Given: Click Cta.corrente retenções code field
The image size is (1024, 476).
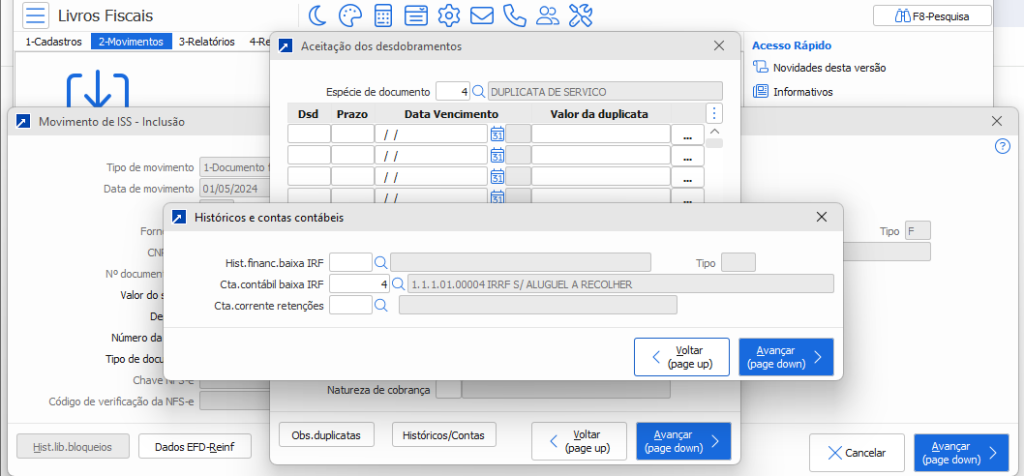Looking at the screenshot, I should coord(351,305).
